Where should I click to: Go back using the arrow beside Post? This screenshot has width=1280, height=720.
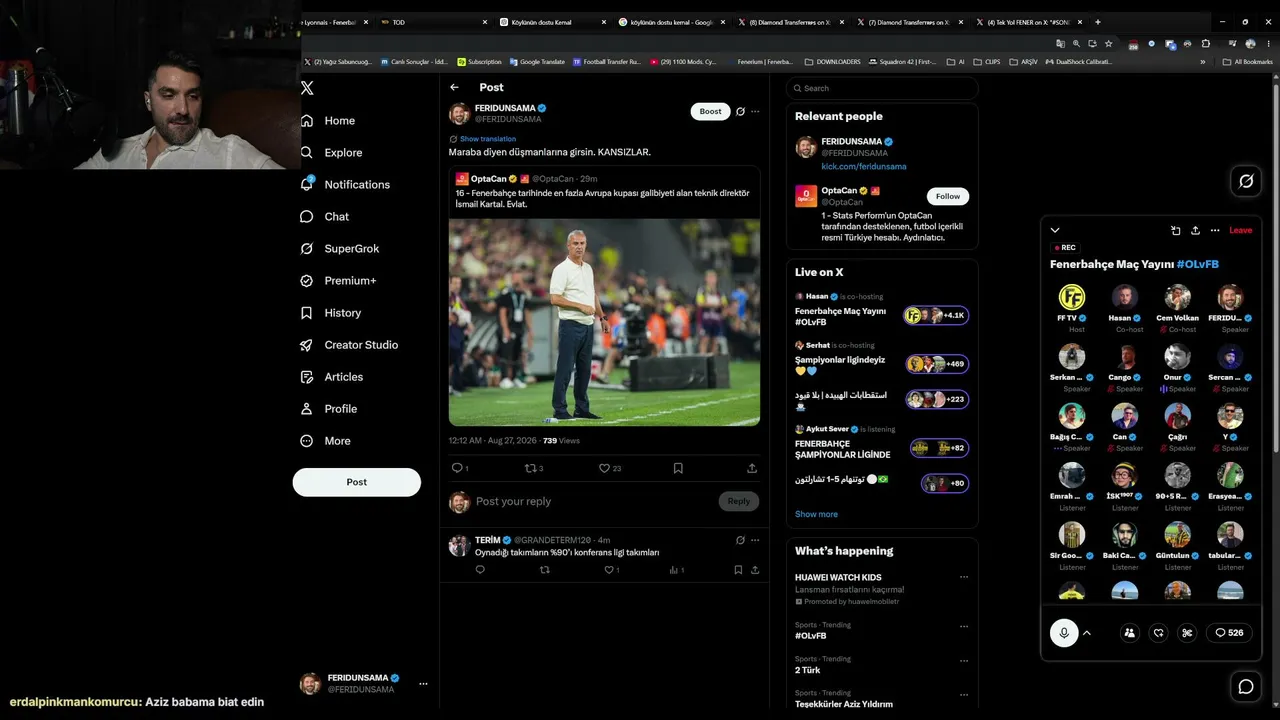pos(455,88)
